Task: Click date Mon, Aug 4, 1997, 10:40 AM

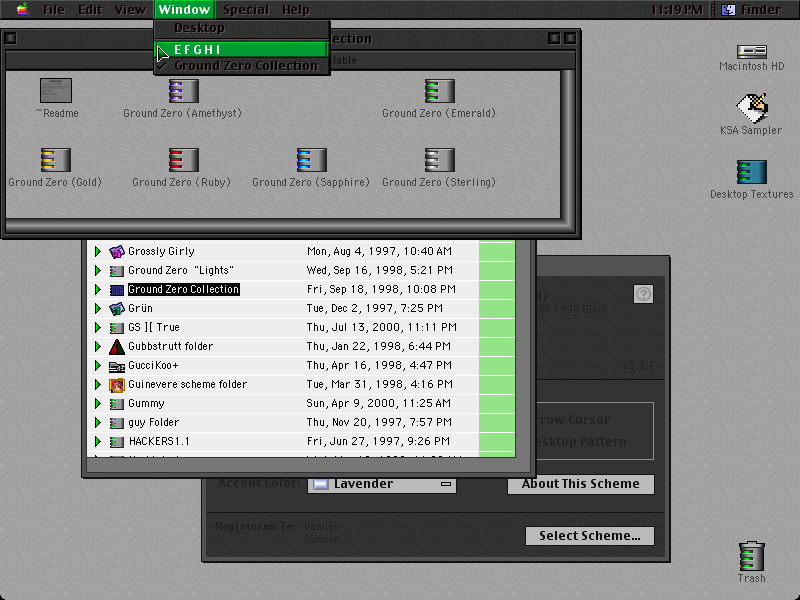Action: [379, 251]
